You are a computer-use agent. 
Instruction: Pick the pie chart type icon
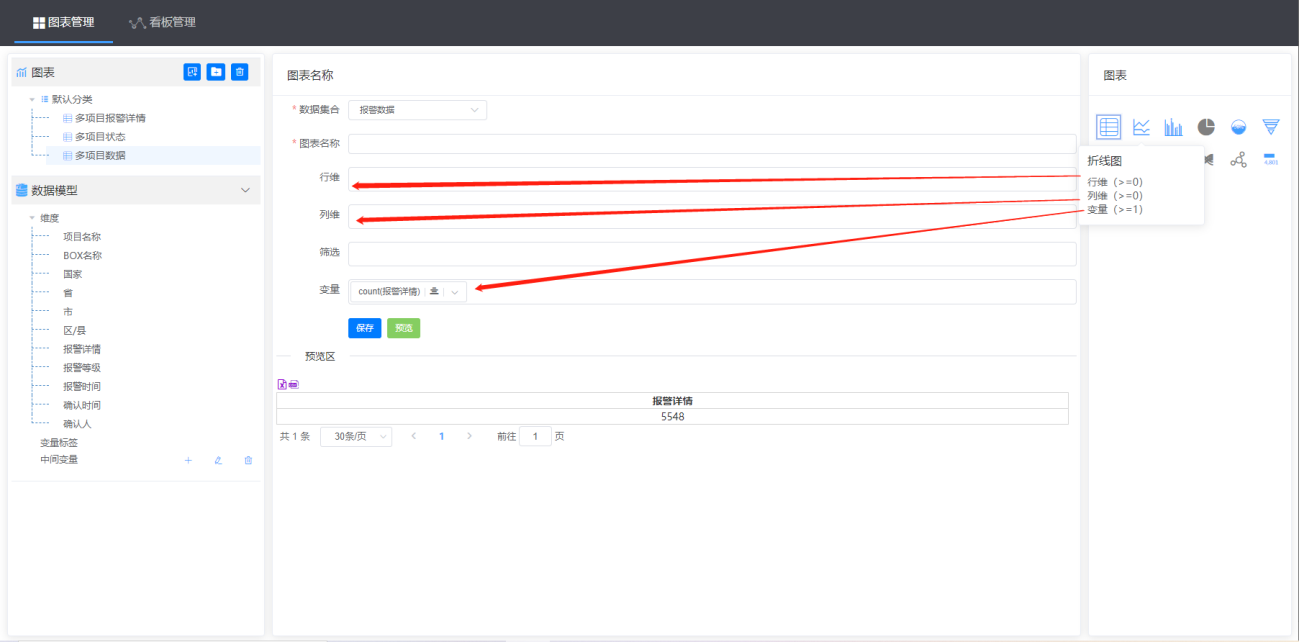tap(1206, 127)
